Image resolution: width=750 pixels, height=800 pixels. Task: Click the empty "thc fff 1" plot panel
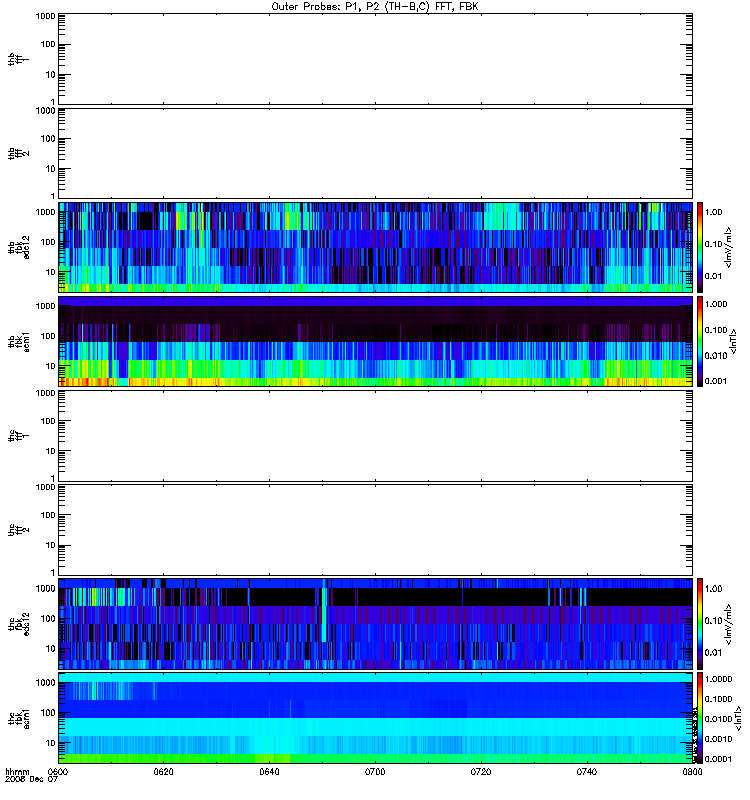tap(376, 436)
